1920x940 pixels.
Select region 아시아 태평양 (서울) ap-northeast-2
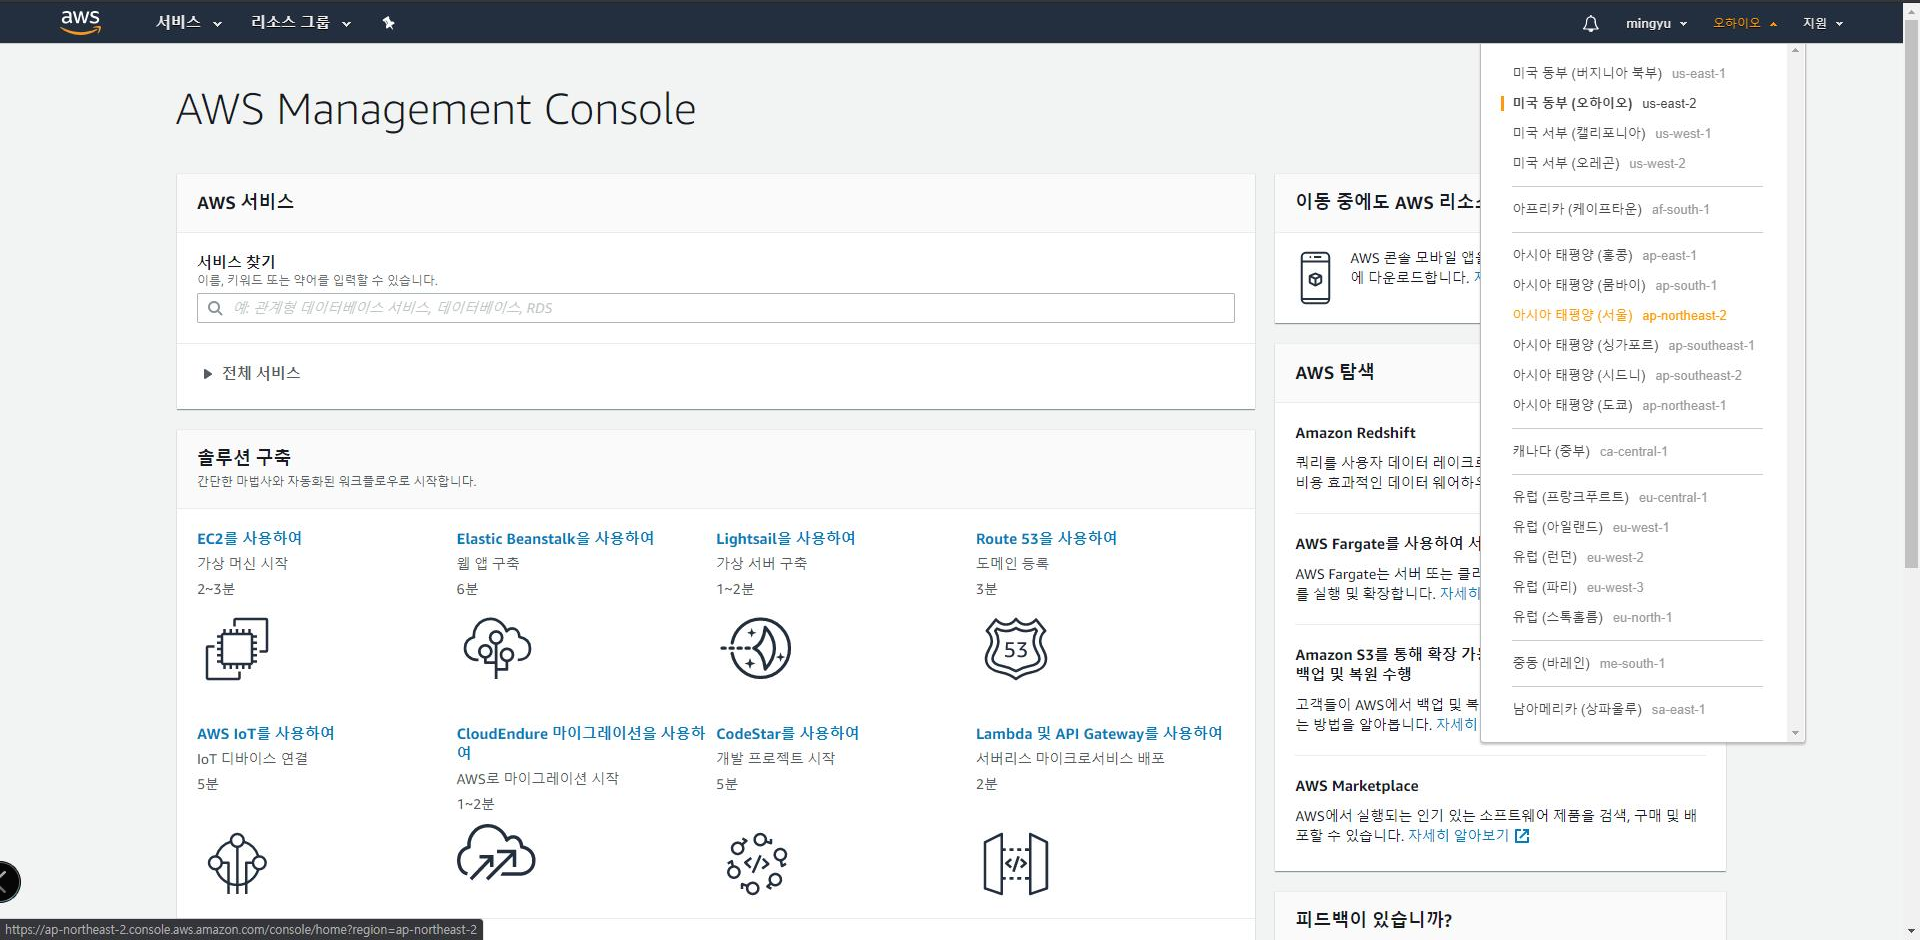[x=1619, y=315]
